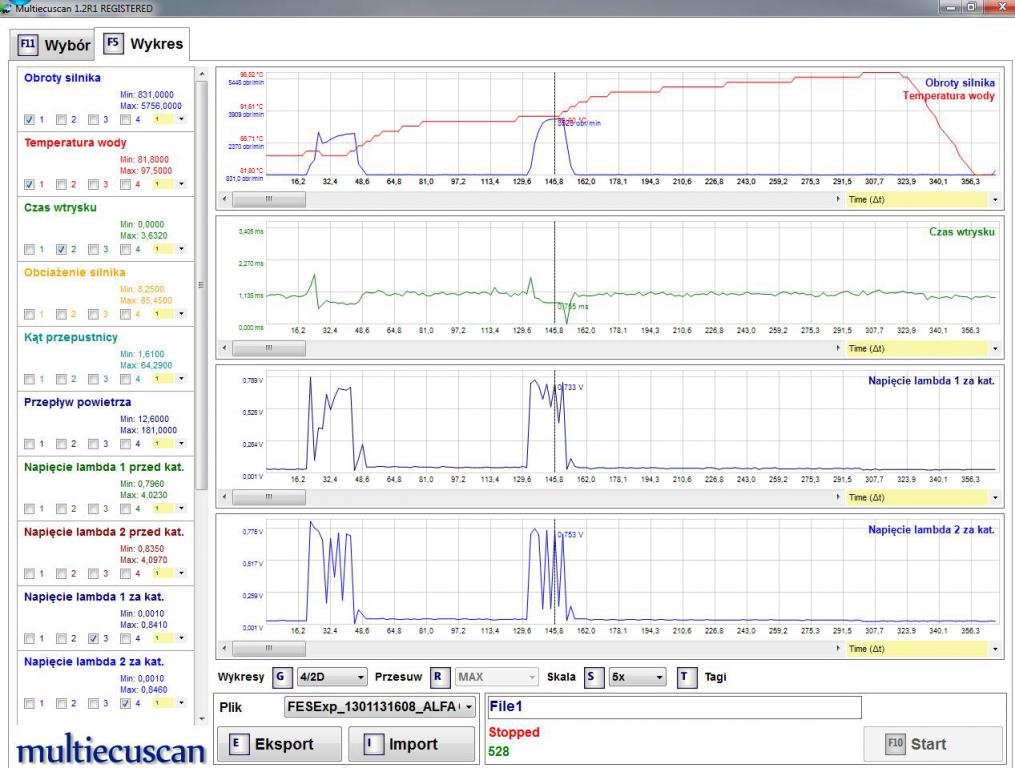Click the T icon for Tagi
This screenshot has height=768, width=1015.
(x=685, y=676)
